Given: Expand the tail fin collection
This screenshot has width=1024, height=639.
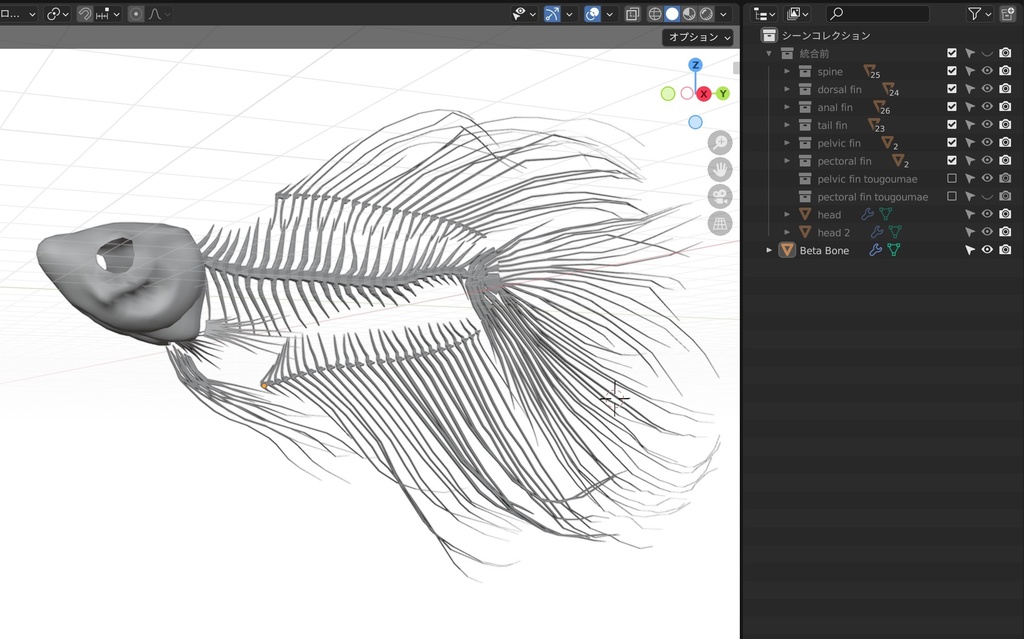Looking at the screenshot, I should click(x=789, y=125).
